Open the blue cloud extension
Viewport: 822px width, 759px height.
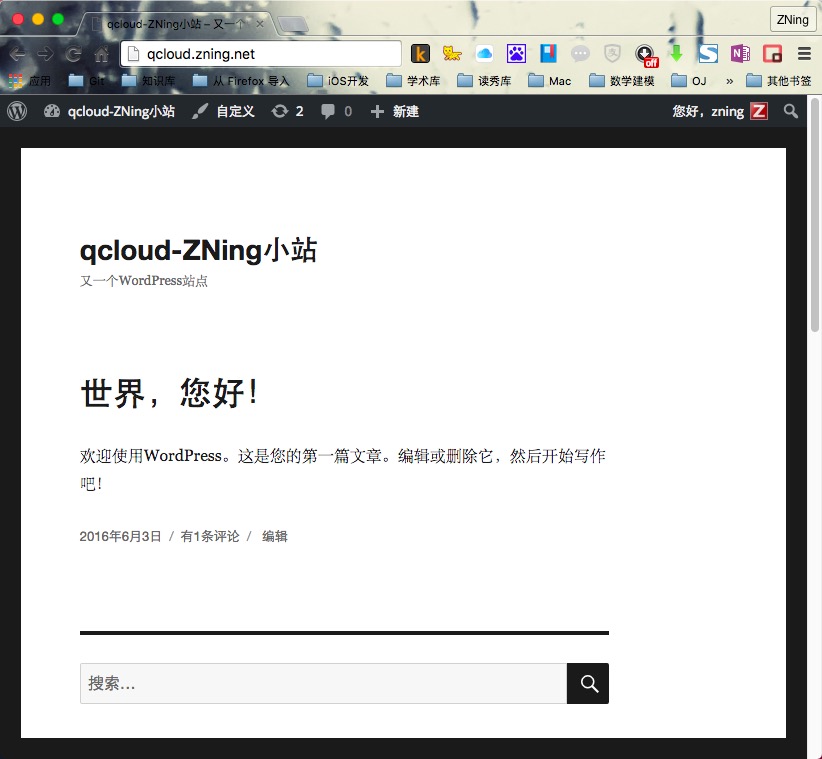(484, 53)
